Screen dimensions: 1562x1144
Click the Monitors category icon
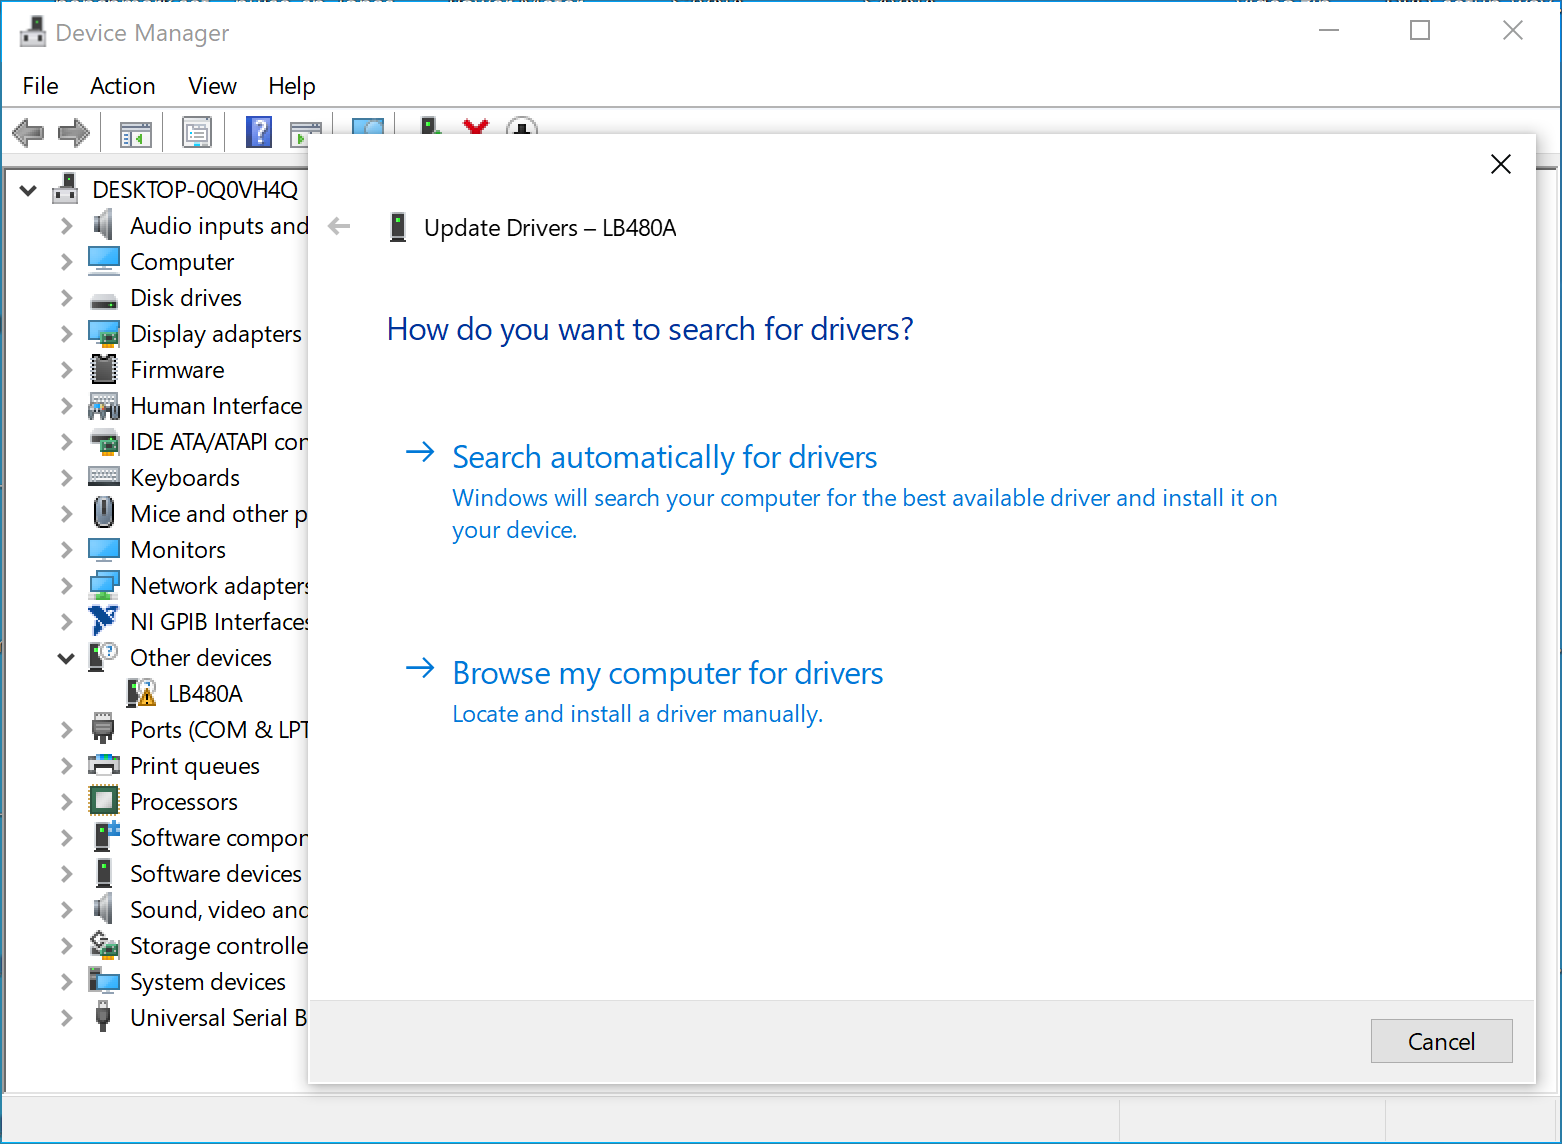[104, 549]
